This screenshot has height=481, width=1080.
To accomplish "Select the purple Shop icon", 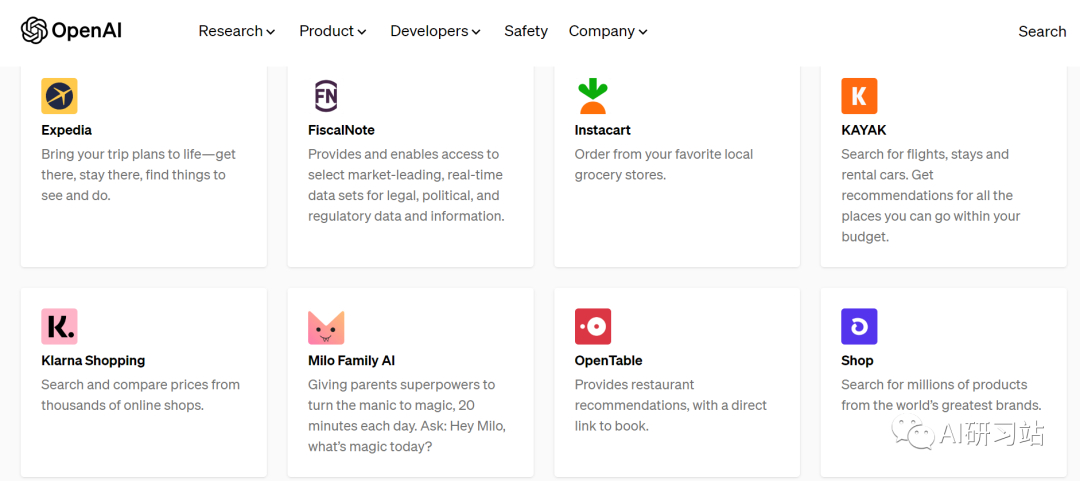I will pos(859,326).
